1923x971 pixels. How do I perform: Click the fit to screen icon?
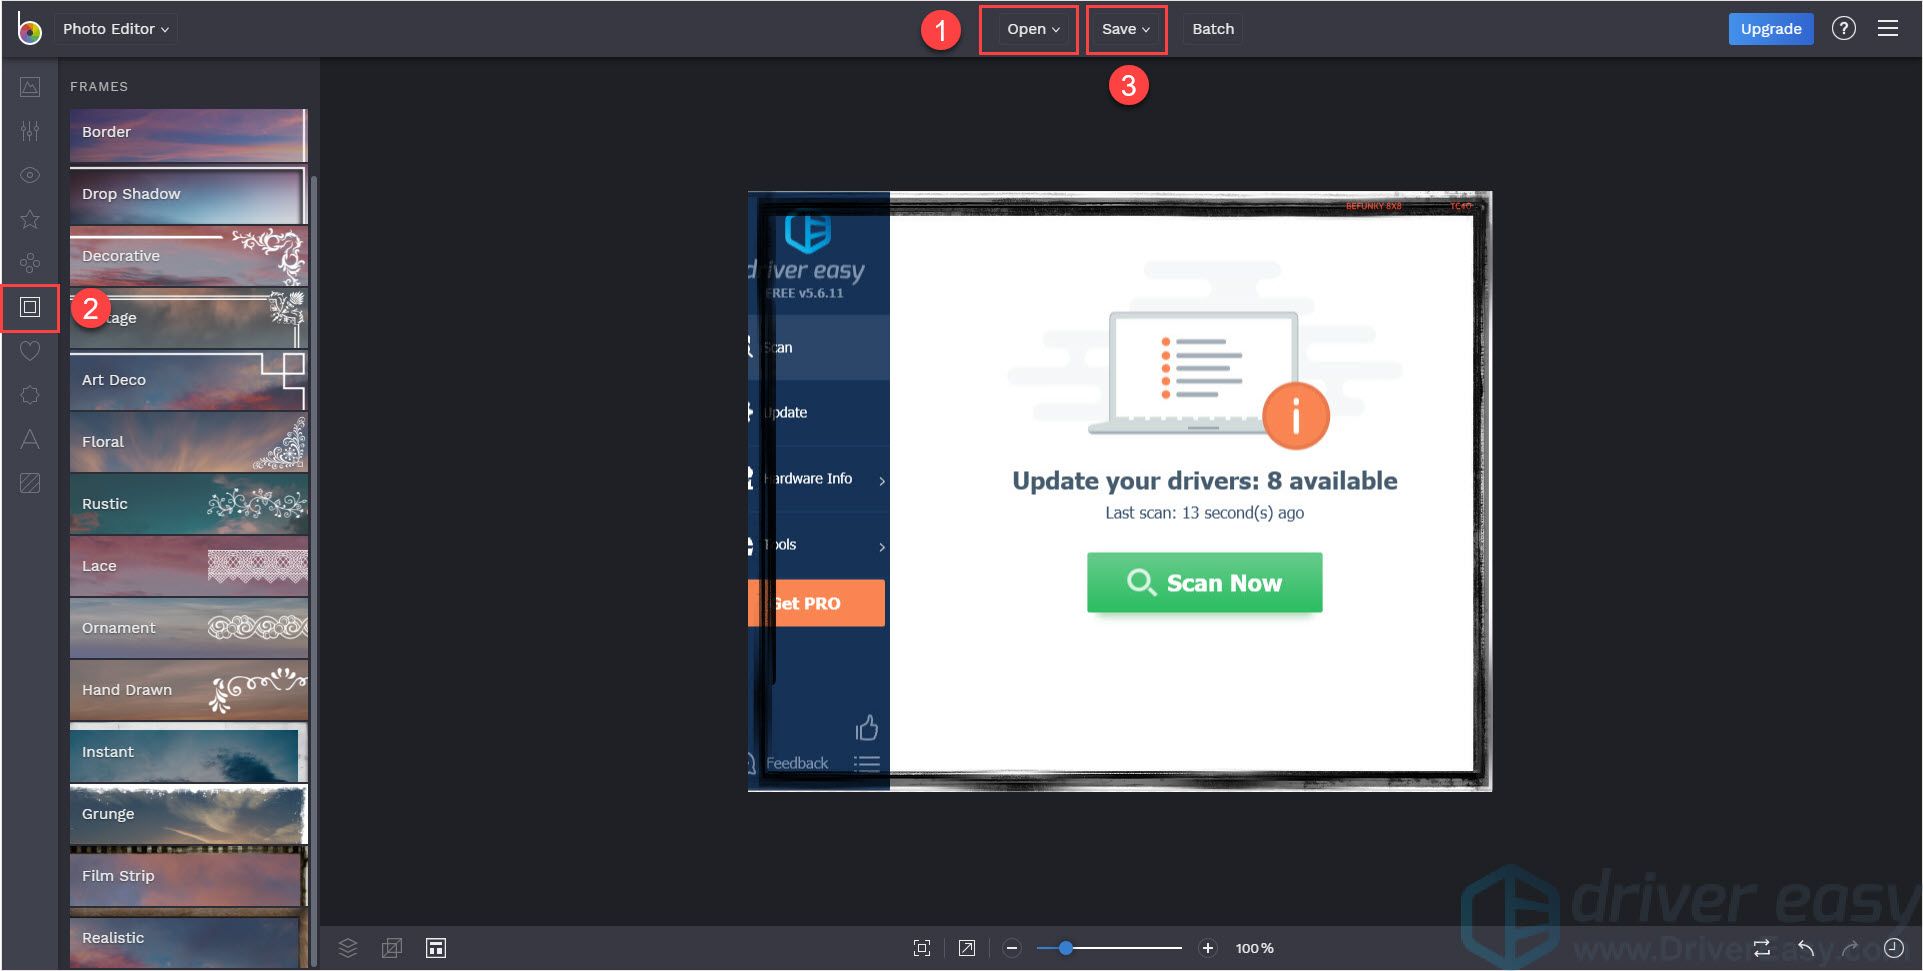point(922,948)
